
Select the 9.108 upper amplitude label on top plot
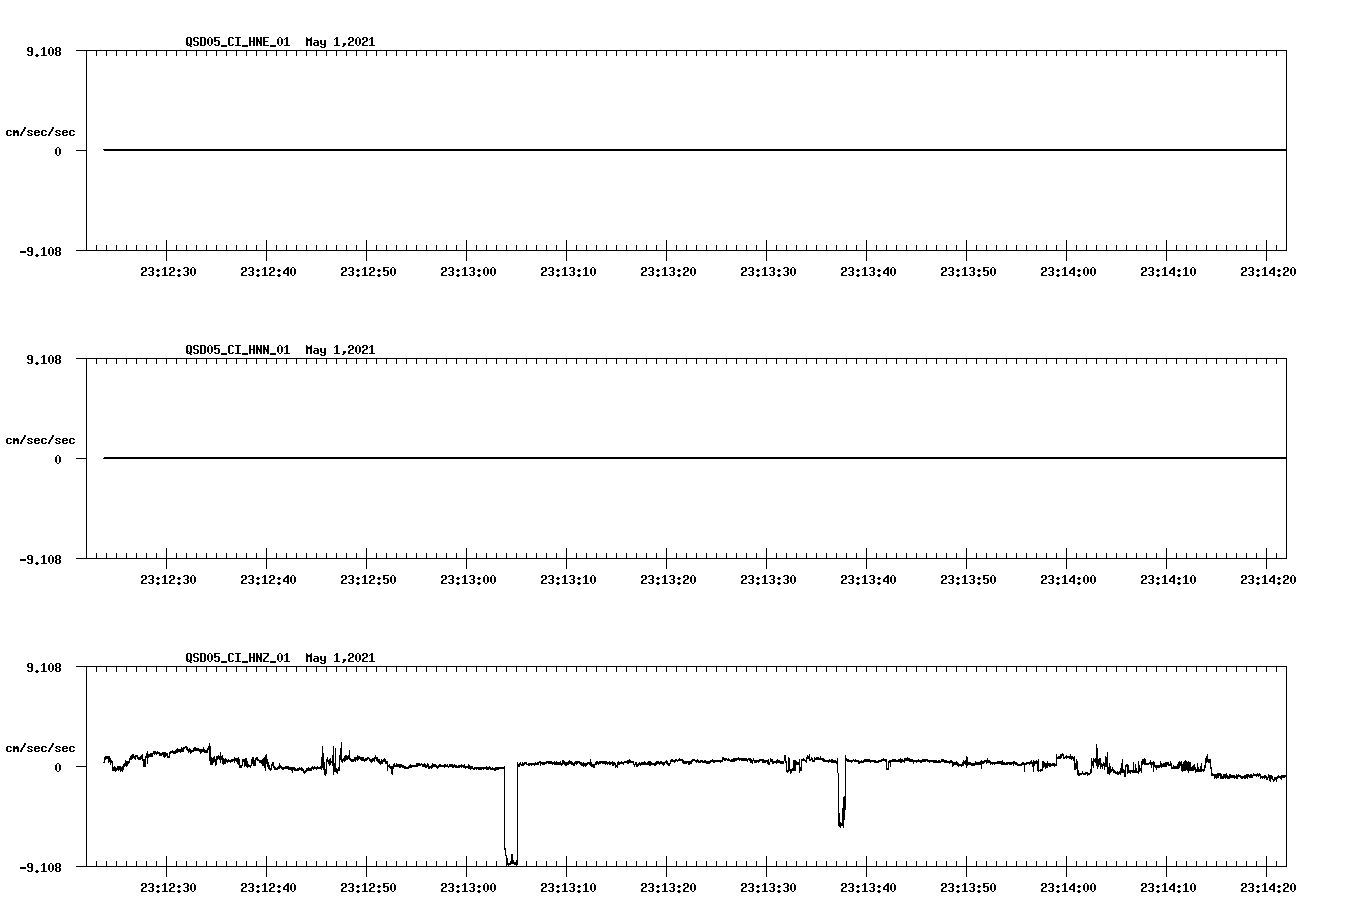click(x=43, y=50)
